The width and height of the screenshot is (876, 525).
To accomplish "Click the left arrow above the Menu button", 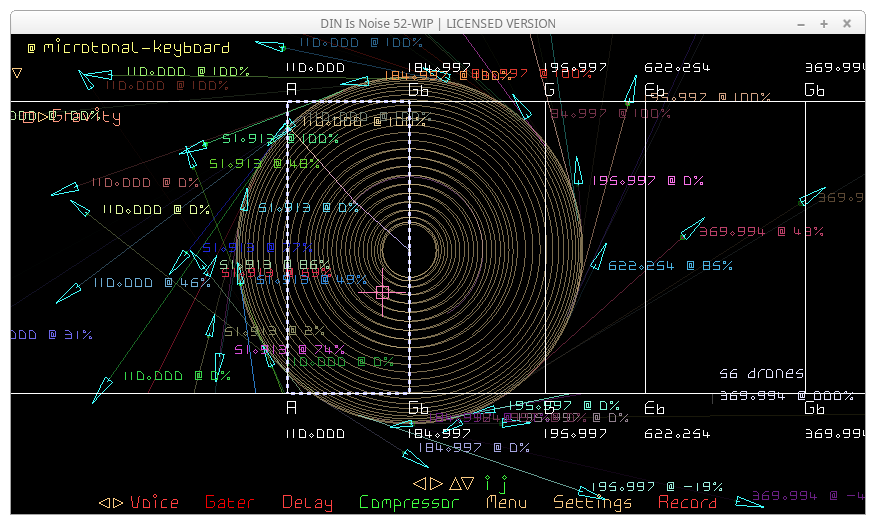I will pos(421,483).
